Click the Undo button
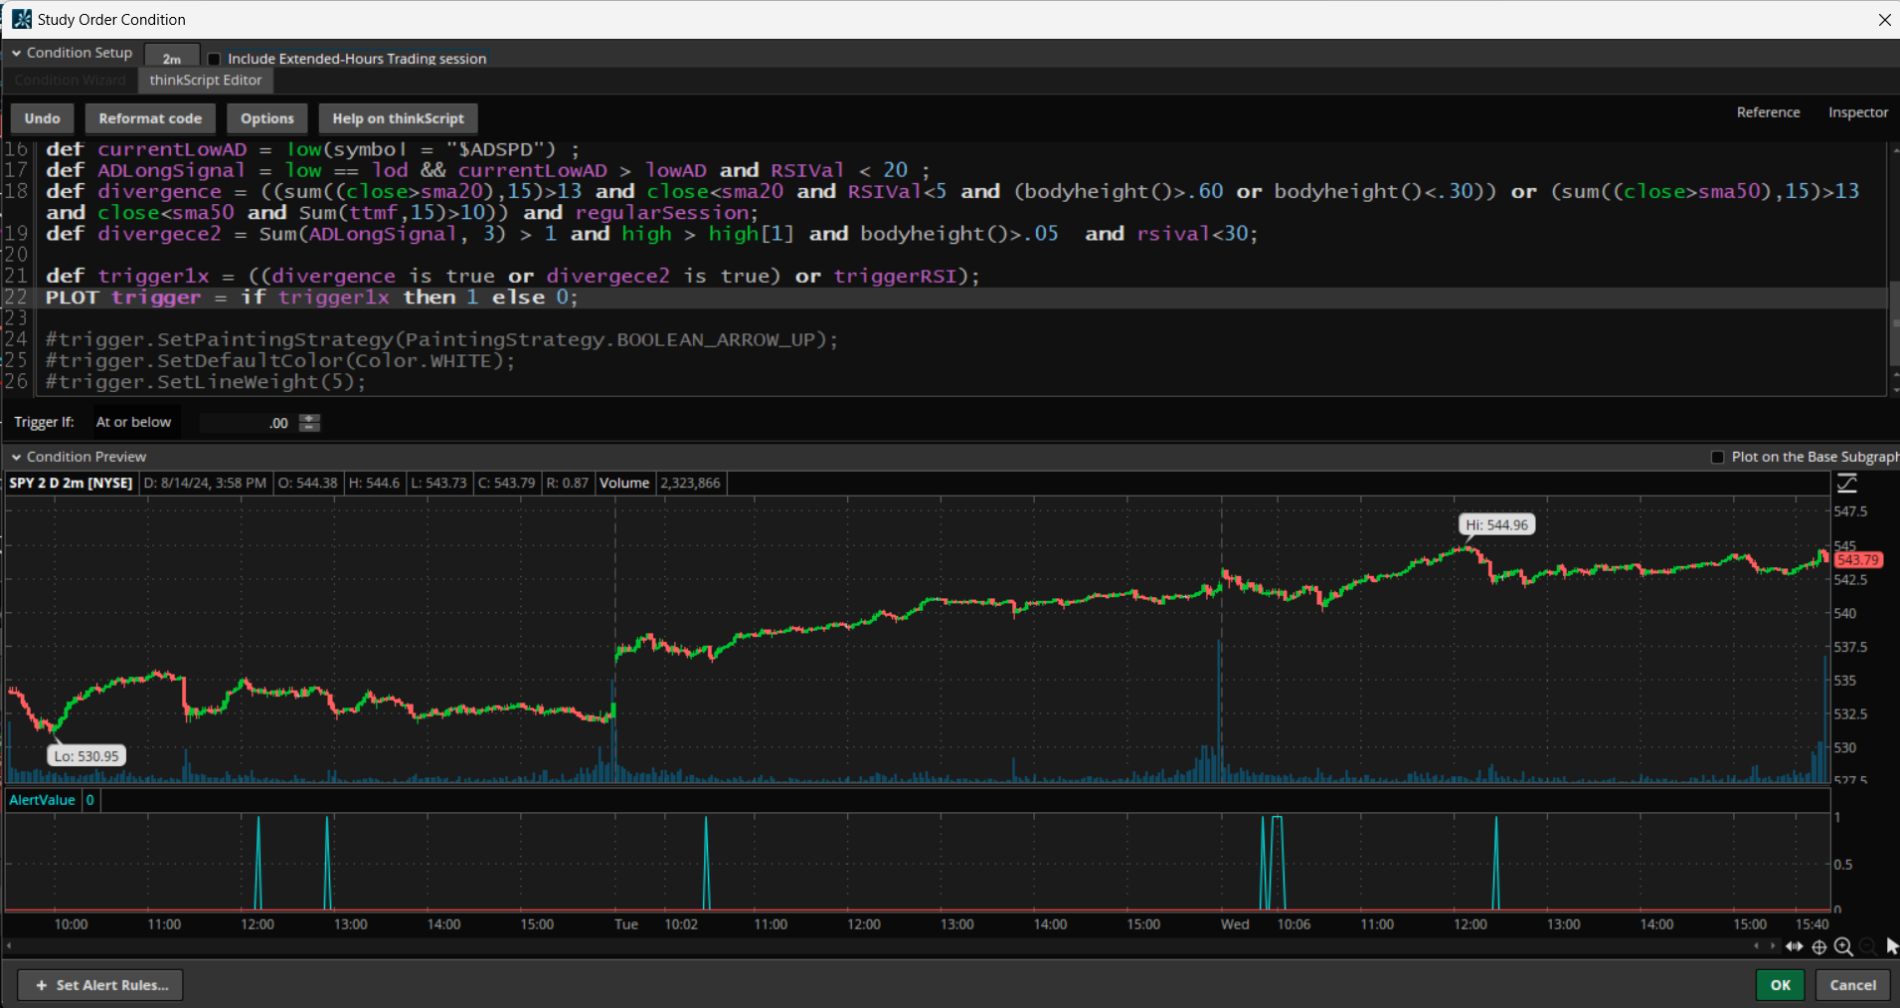1900x1008 pixels. click(42, 118)
